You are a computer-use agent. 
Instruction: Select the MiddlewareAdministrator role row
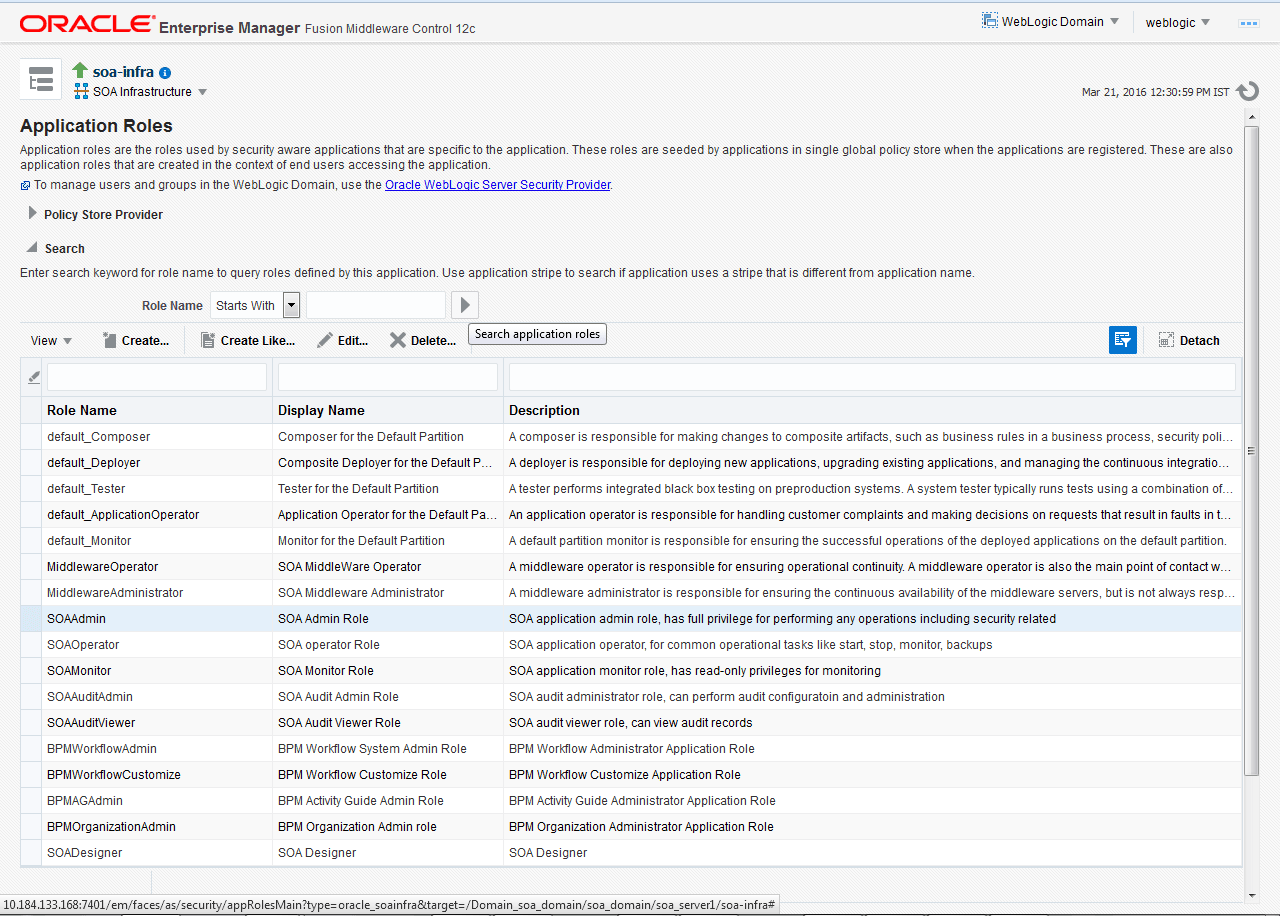click(x=631, y=593)
